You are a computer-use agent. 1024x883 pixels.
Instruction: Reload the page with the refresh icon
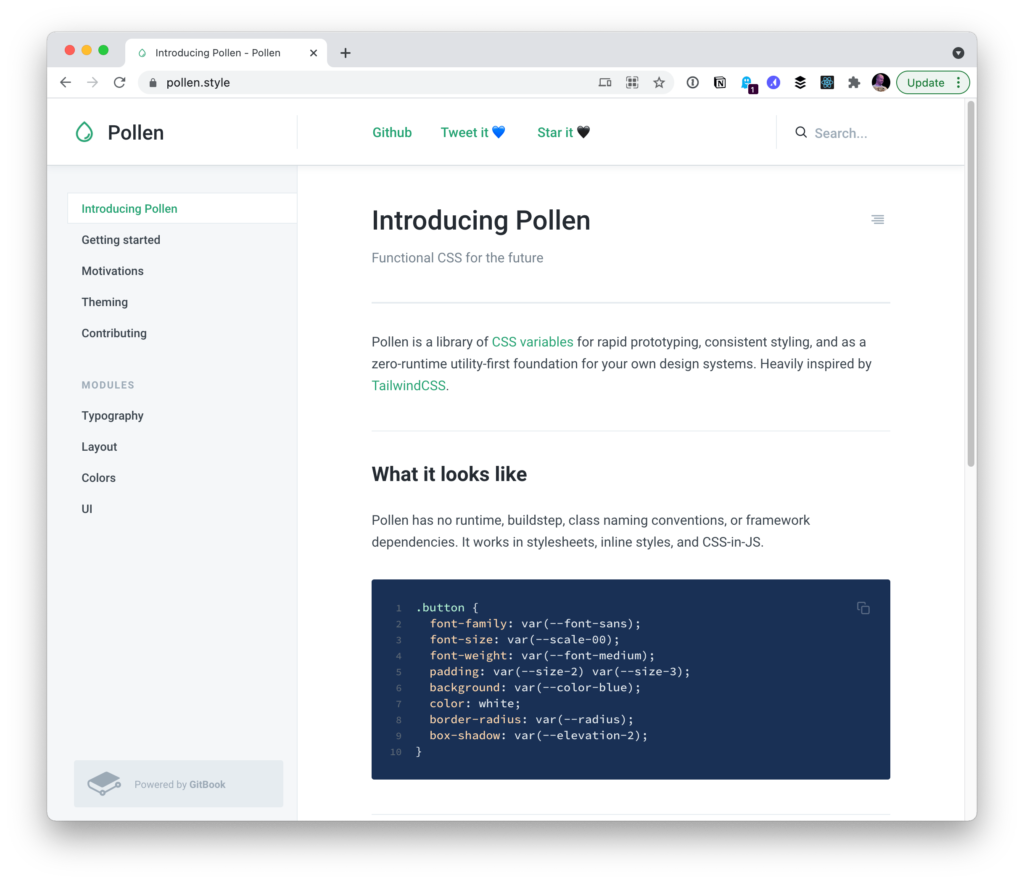coord(120,82)
